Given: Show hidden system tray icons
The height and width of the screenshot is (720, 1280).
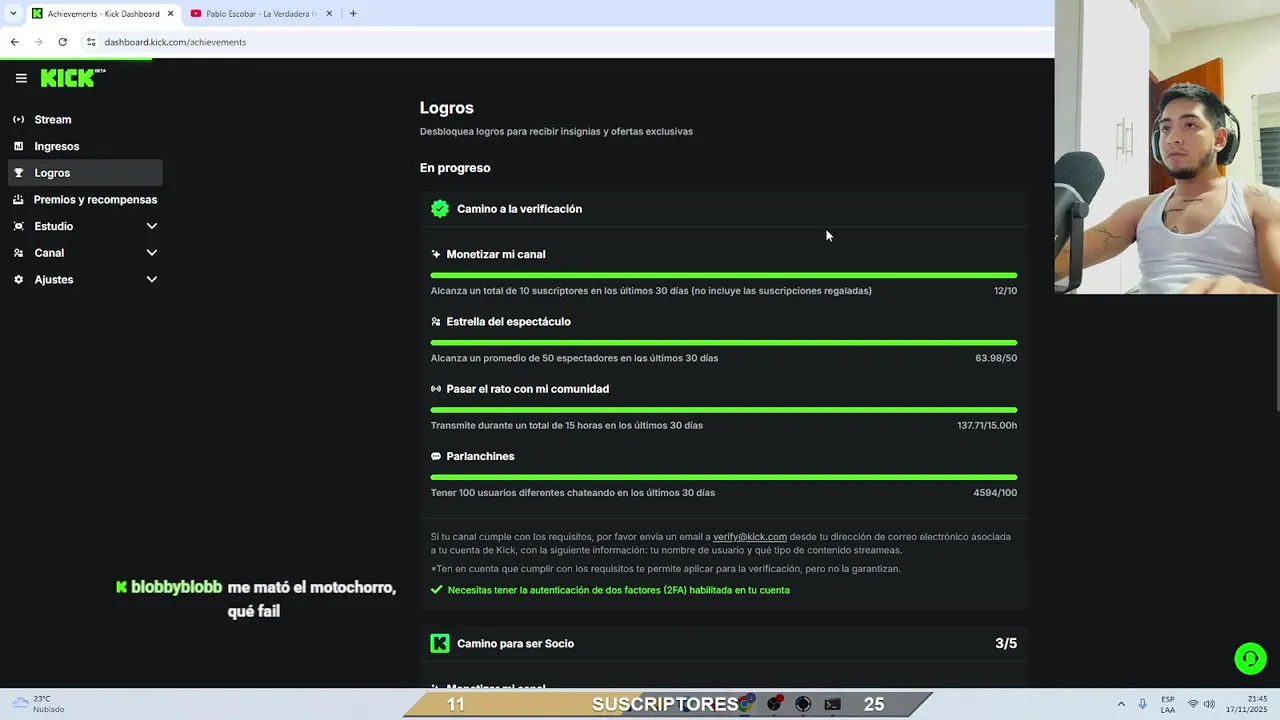Looking at the screenshot, I should (1121, 704).
